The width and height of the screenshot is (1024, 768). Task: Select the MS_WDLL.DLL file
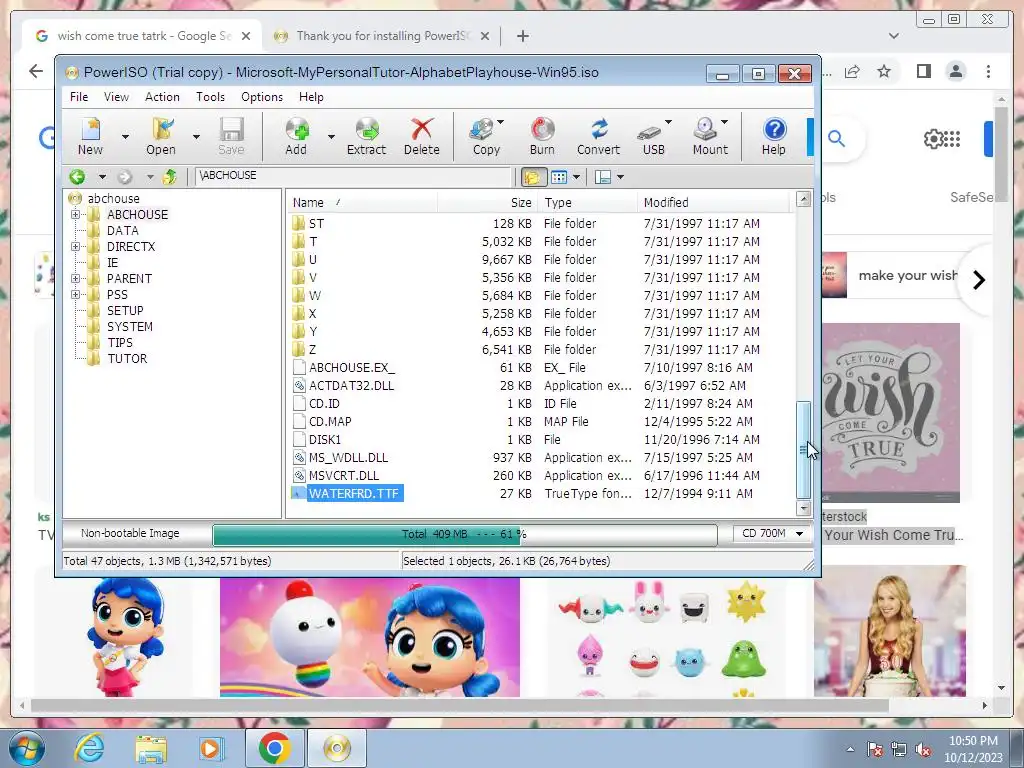pos(348,458)
